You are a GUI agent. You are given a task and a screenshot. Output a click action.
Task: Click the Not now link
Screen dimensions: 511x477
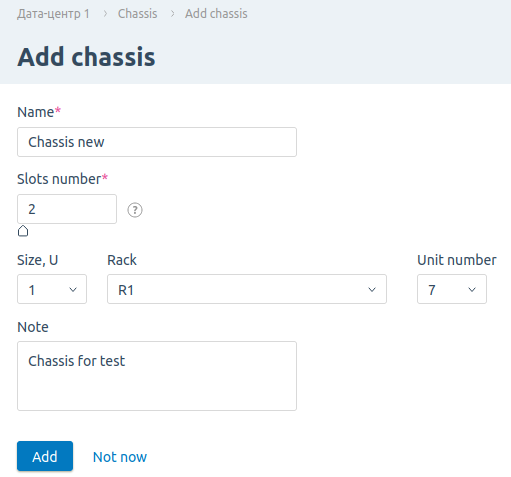point(120,457)
